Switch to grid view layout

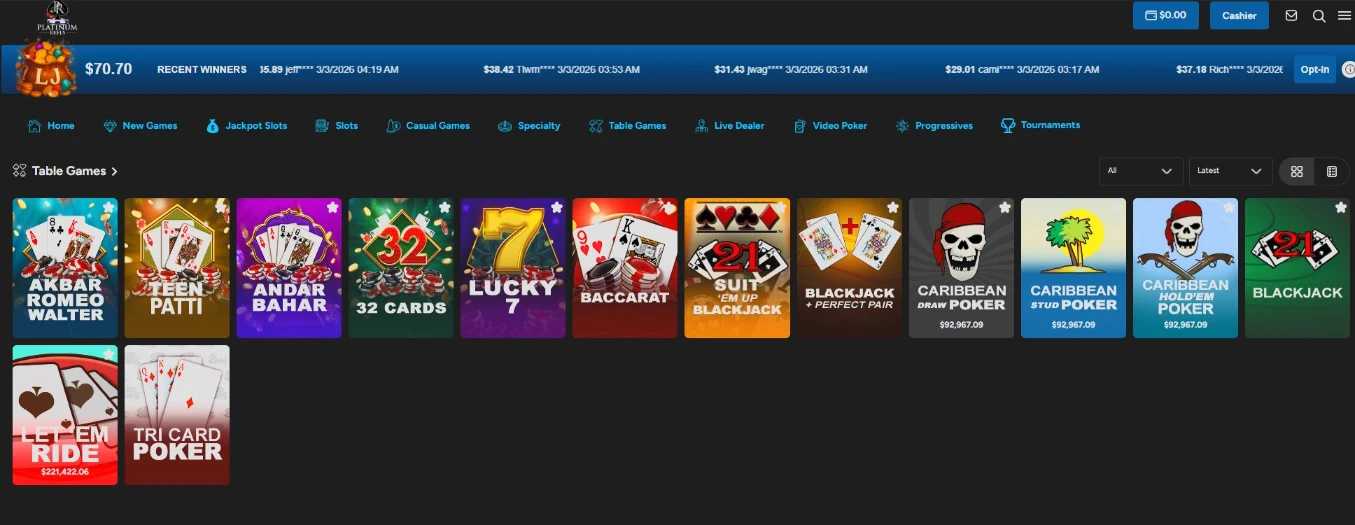click(x=1296, y=171)
